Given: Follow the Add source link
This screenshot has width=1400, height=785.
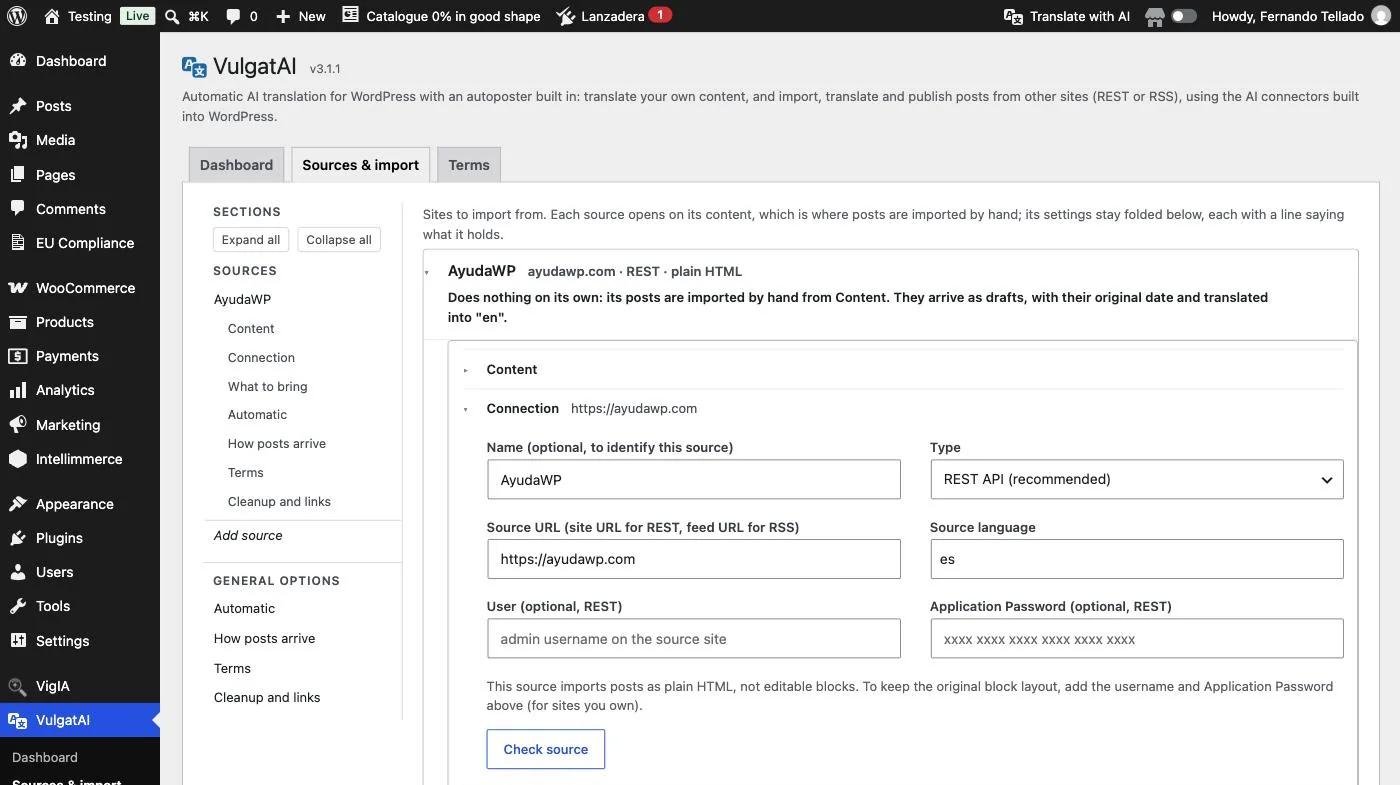Looking at the screenshot, I should [x=248, y=536].
